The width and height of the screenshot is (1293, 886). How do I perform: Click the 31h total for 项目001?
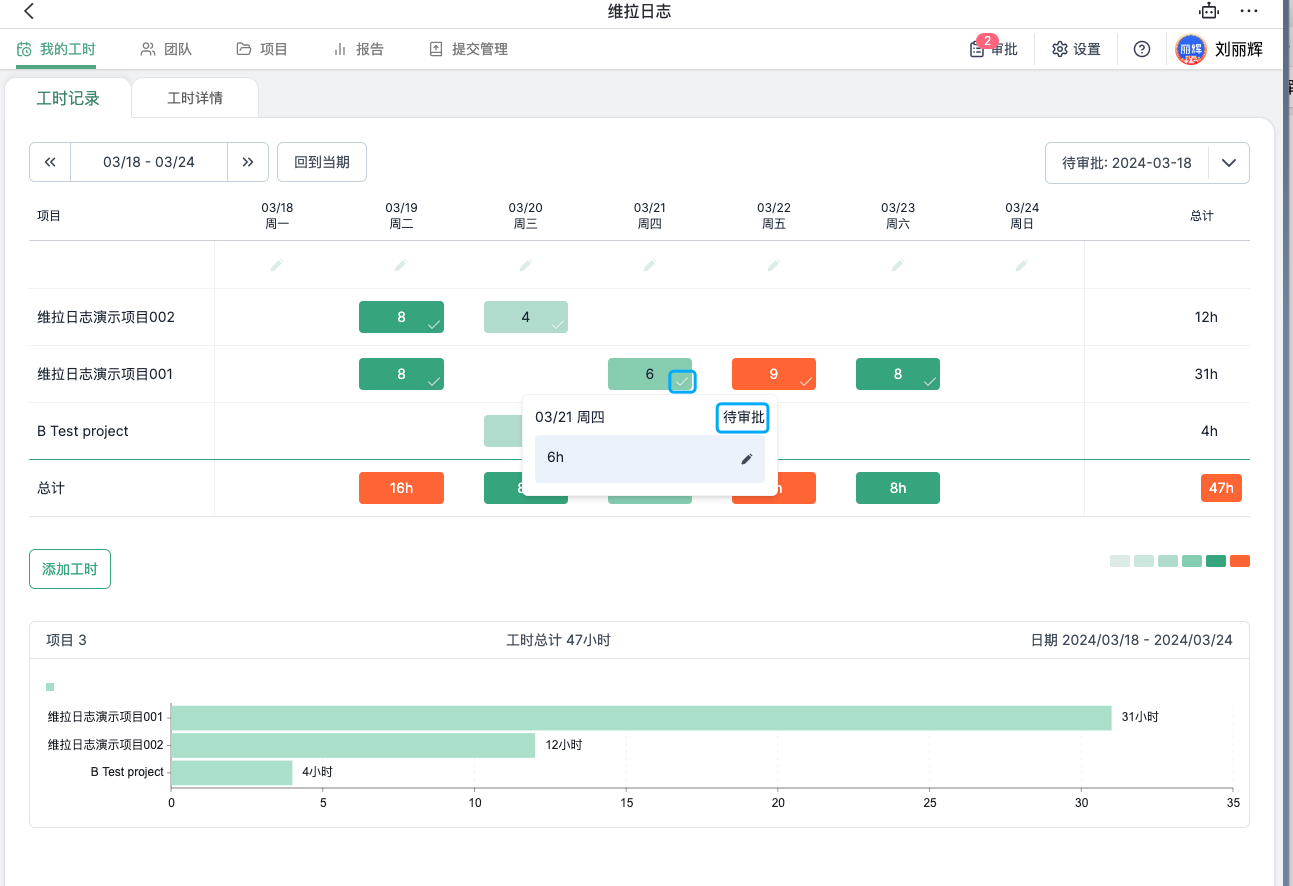1206,374
